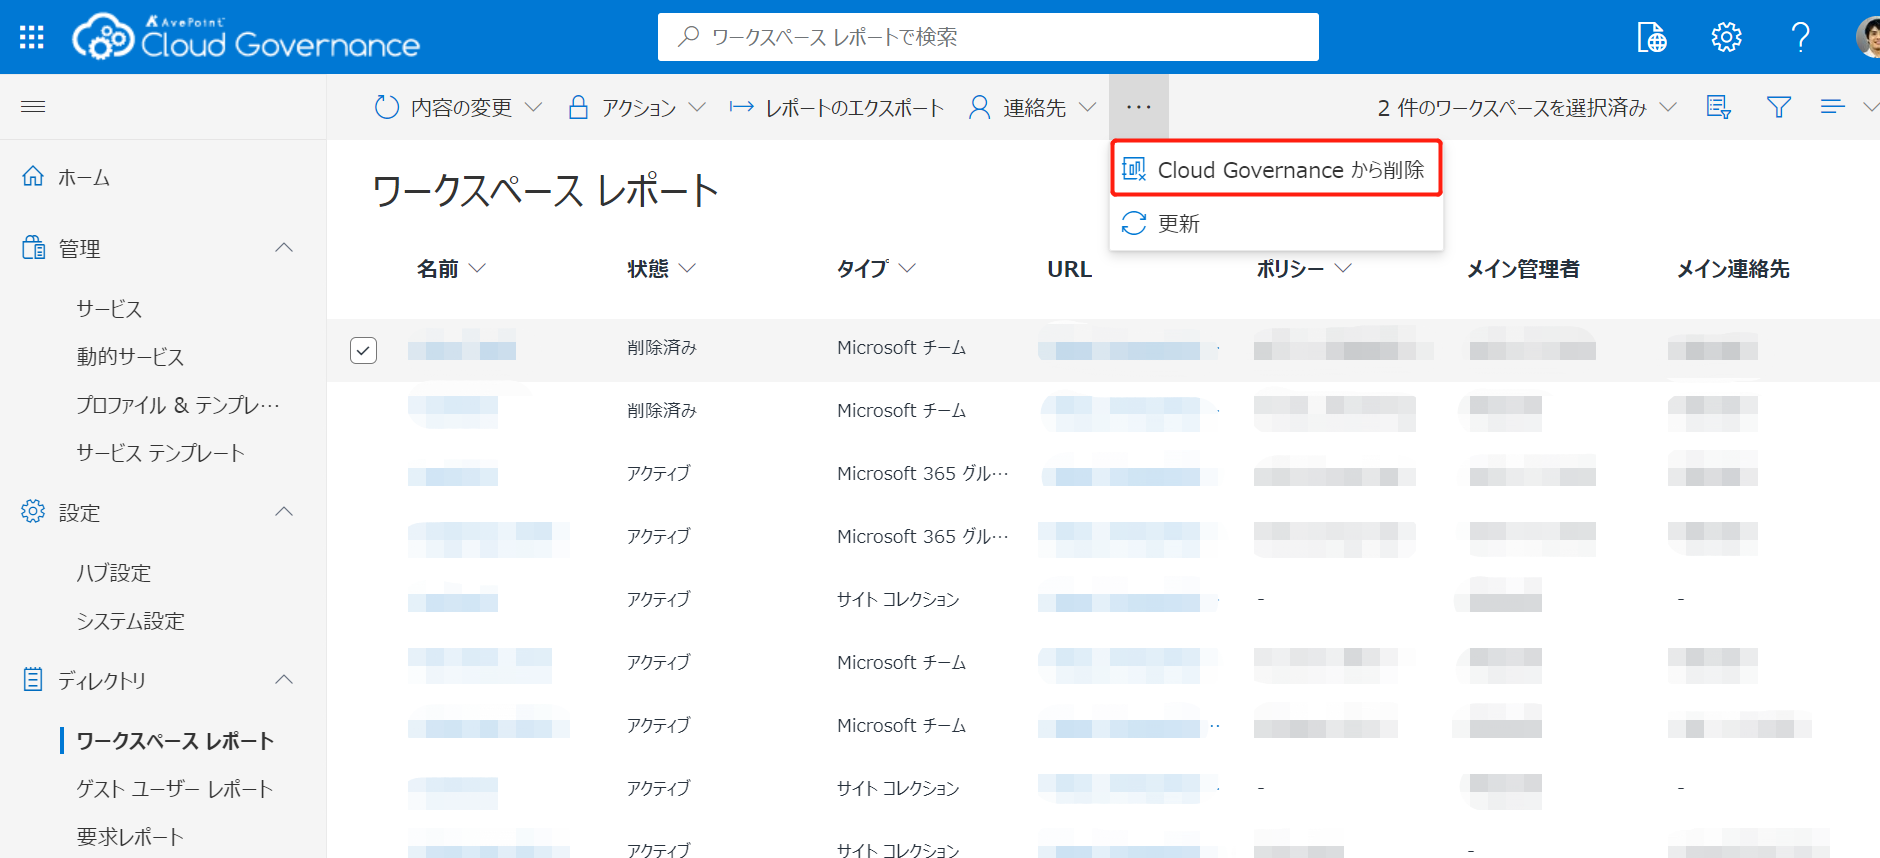The width and height of the screenshot is (1880, 858).
Task: Click the URL column header
Action: pyautogui.click(x=1069, y=268)
